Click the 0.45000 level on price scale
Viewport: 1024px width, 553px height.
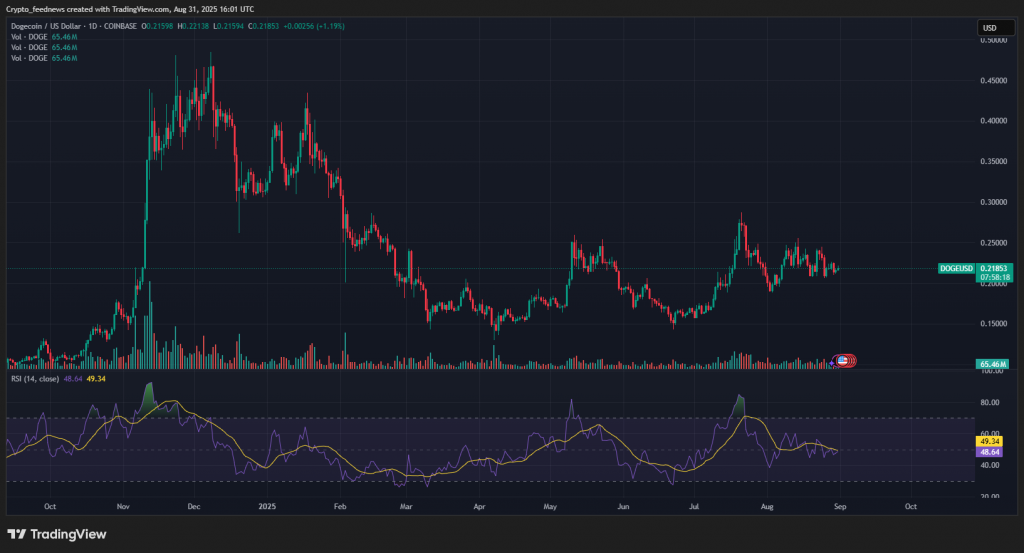point(991,82)
